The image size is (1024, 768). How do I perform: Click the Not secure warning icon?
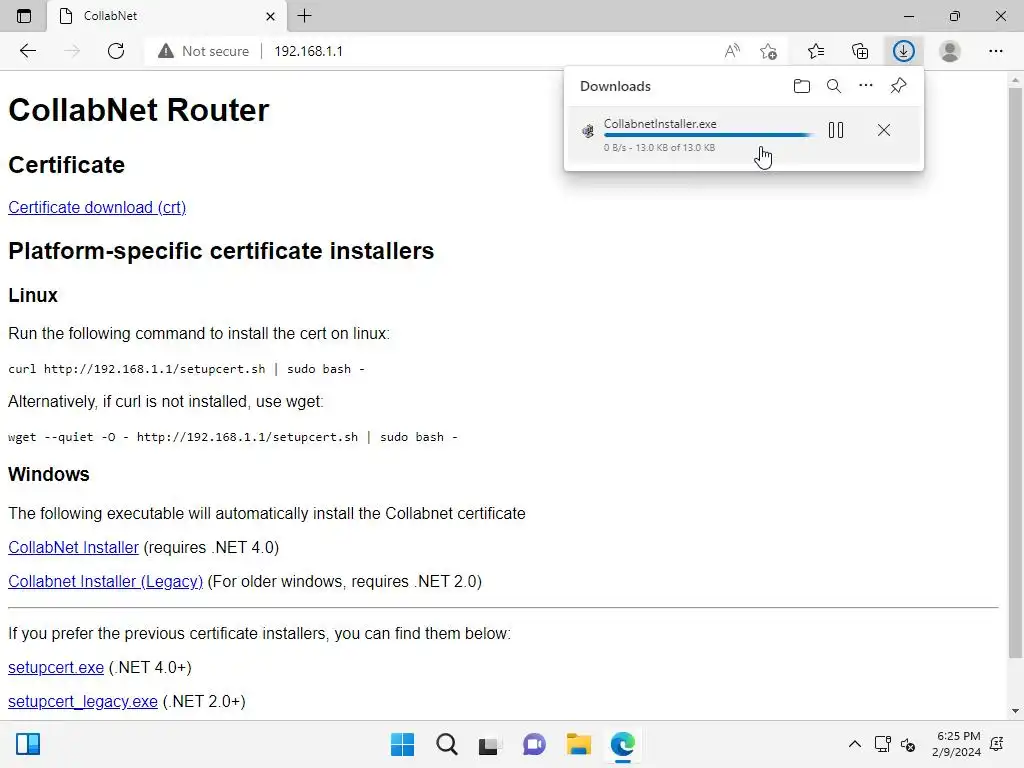pos(166,51)
